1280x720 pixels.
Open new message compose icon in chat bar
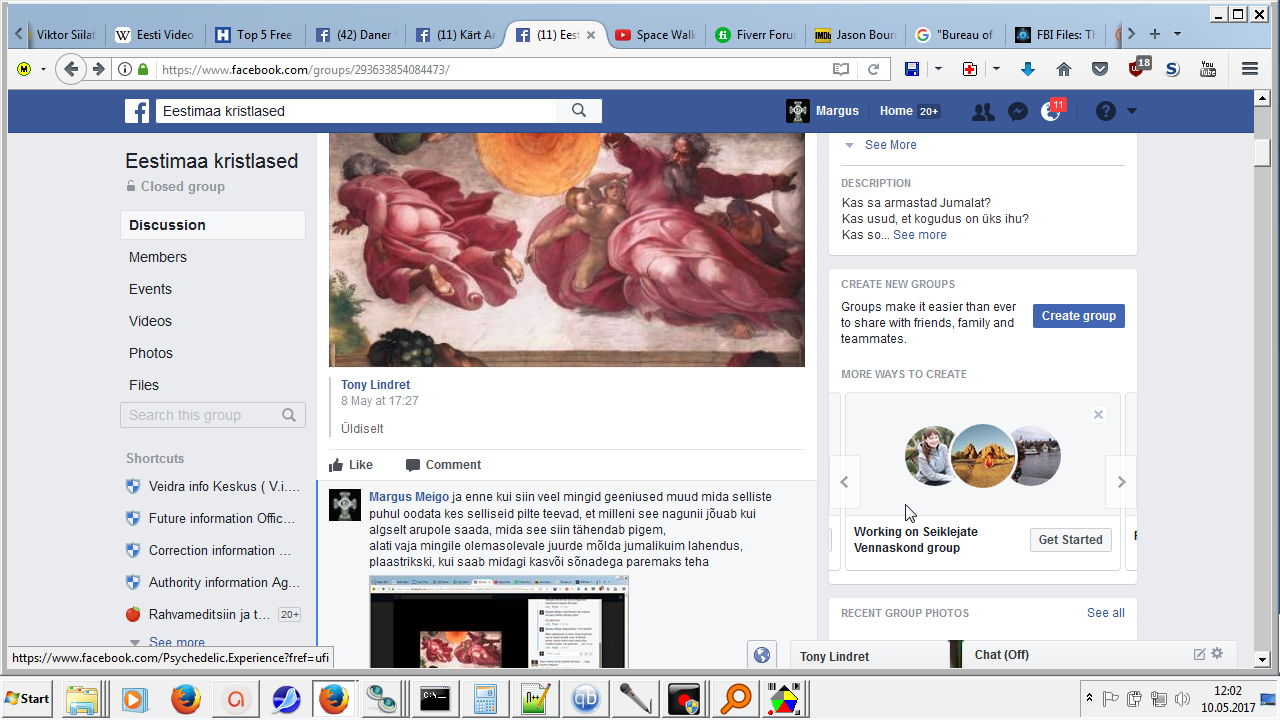(1200, 654)
